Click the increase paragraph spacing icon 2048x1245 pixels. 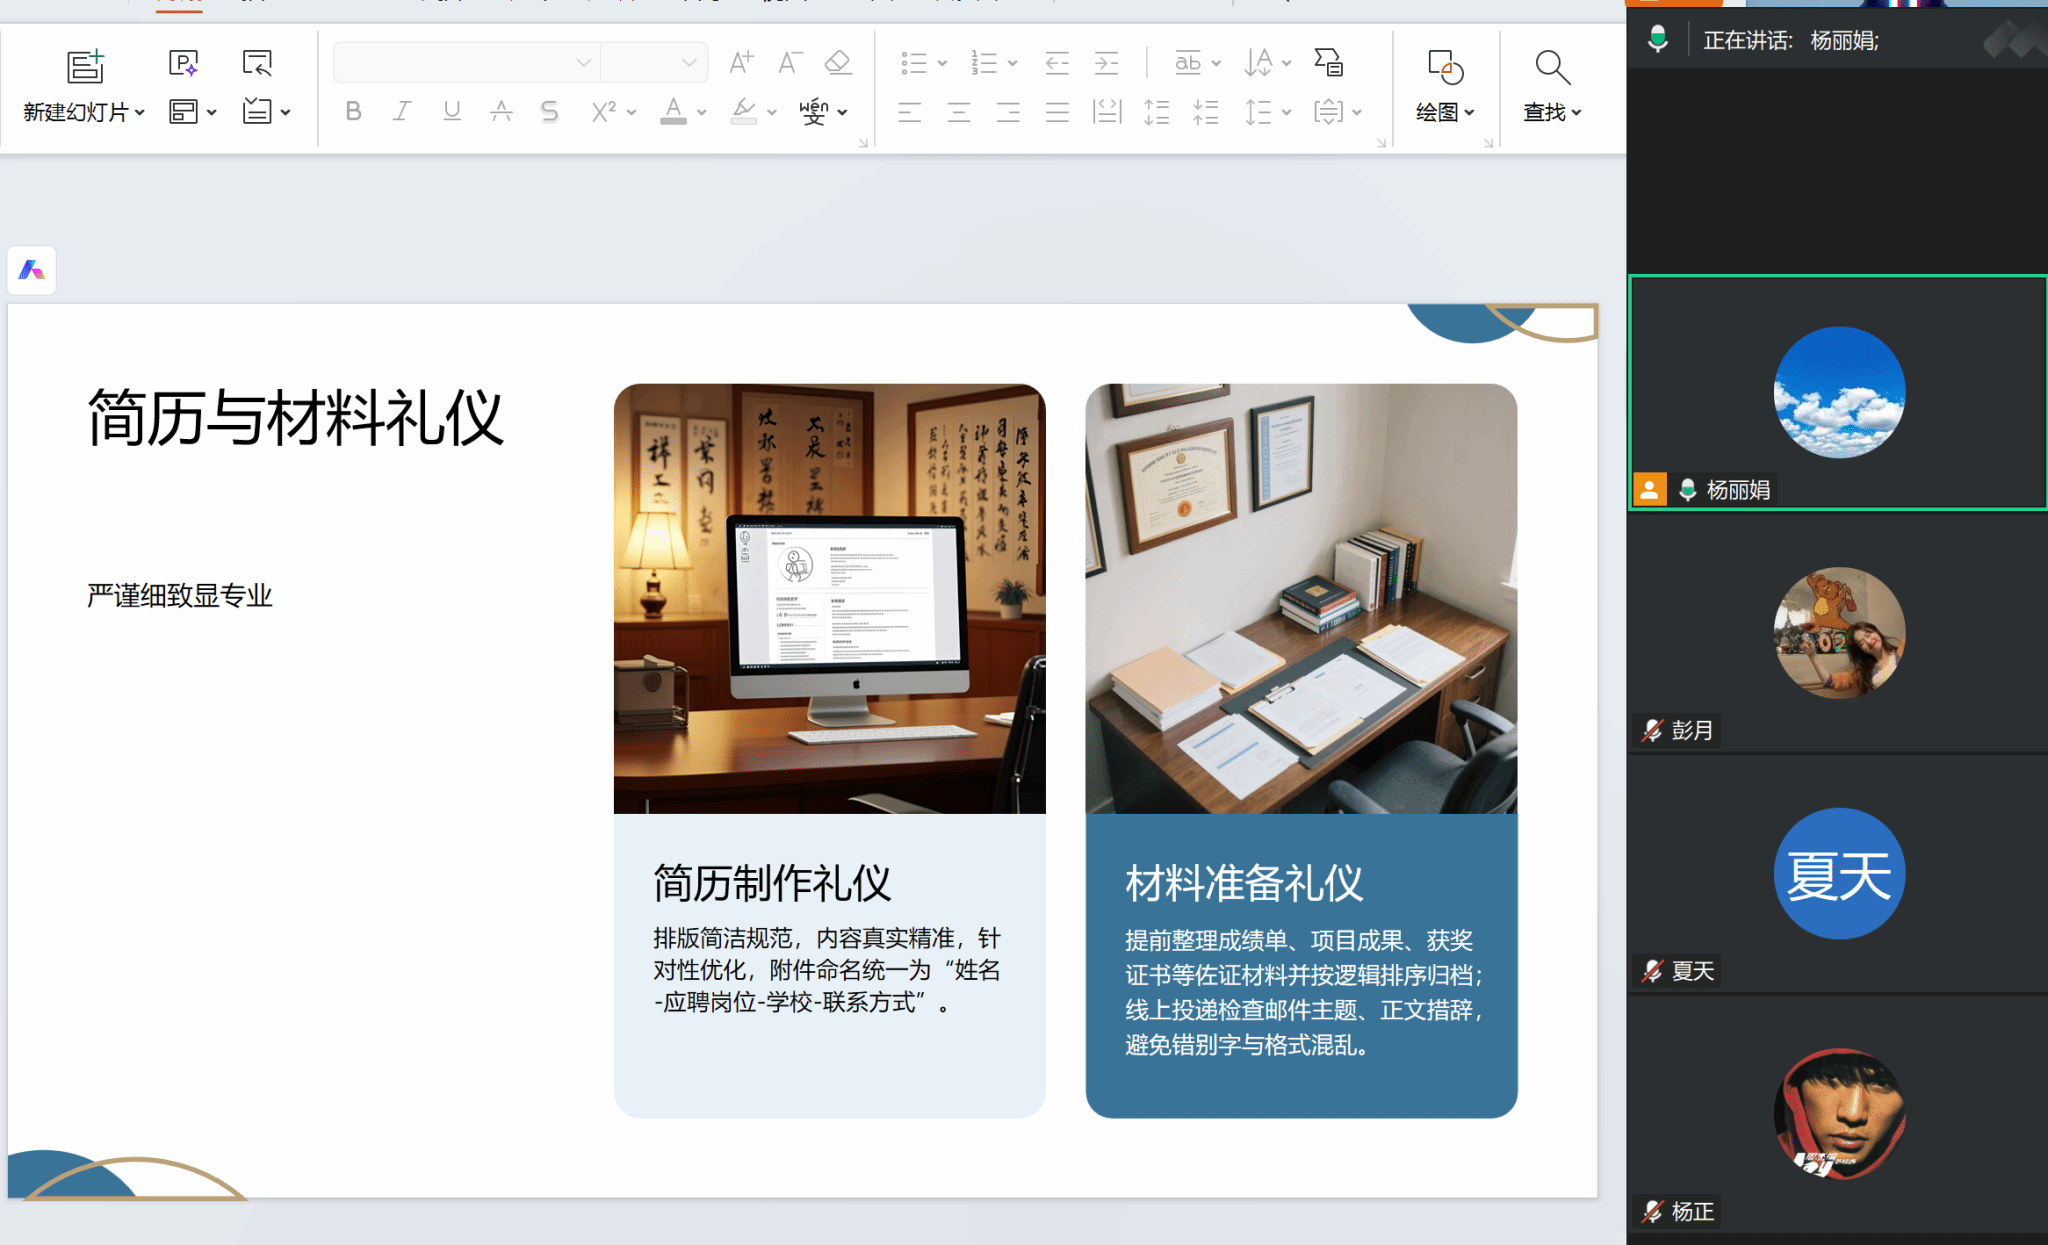click(x=1156, y=111)
